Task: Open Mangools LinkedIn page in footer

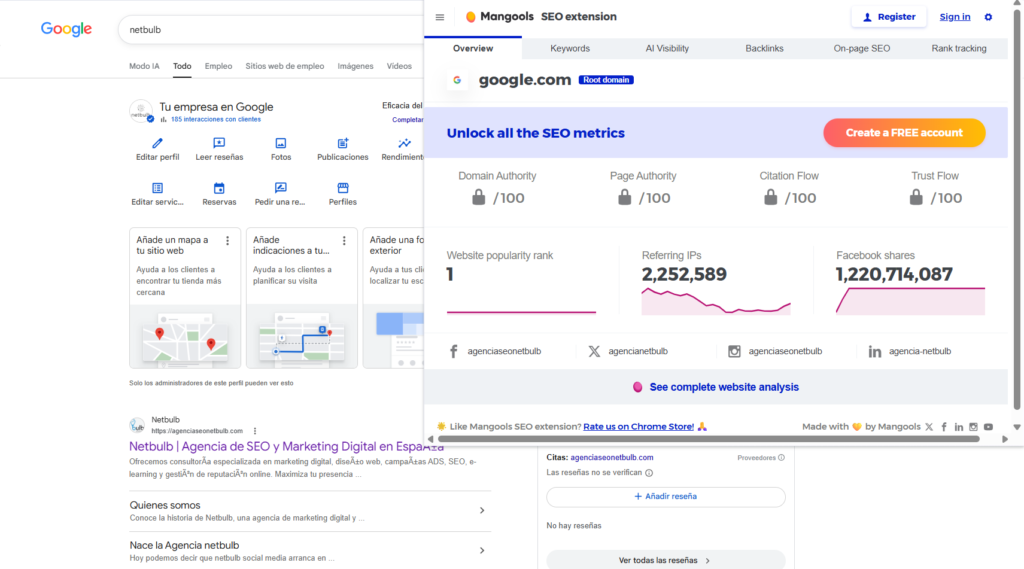Action: pyautogui.click(x=959, y=427)
